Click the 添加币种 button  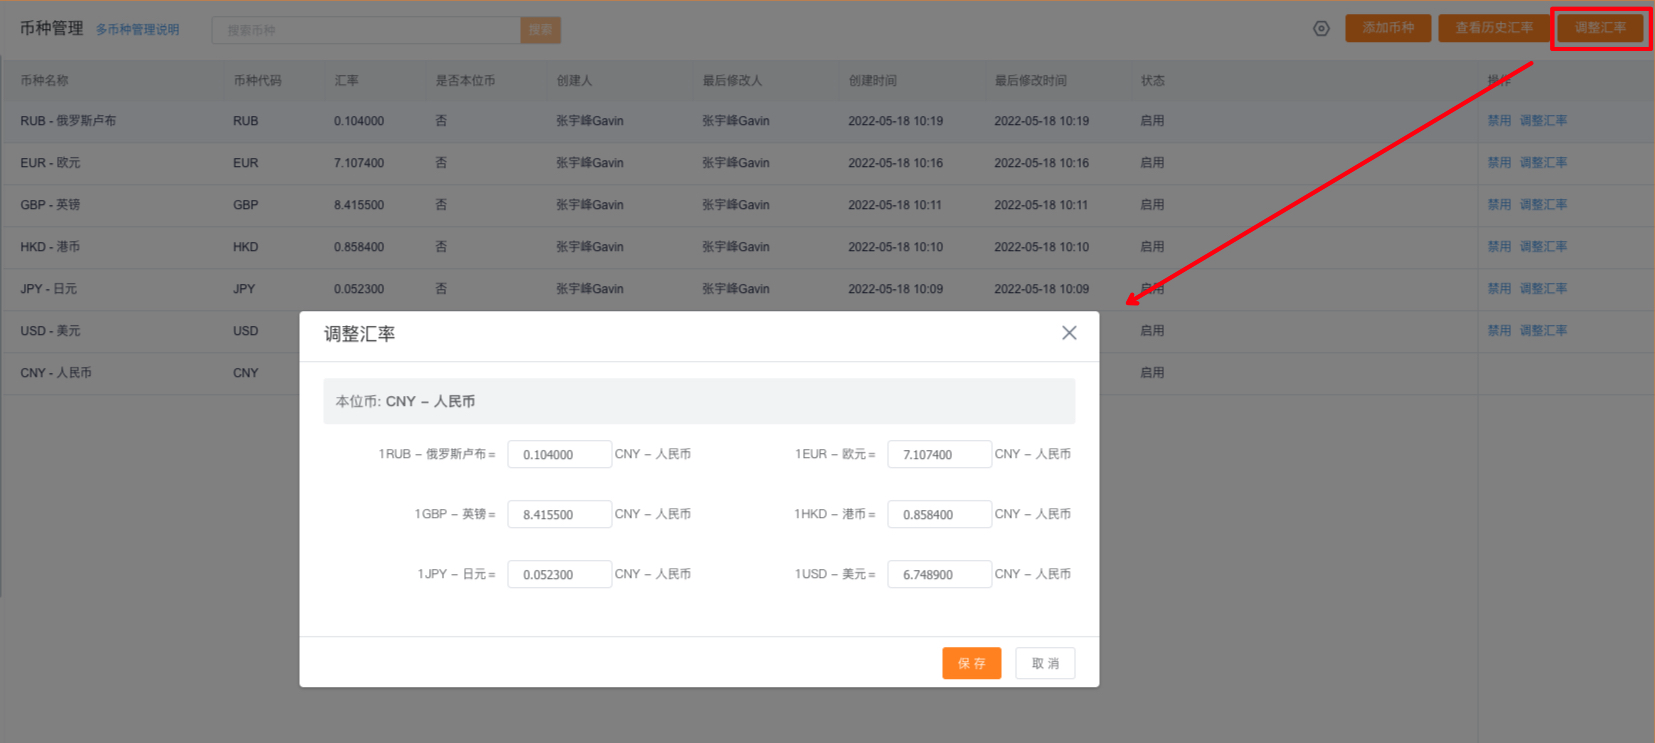pyautogui.click(x=1388, y=28)
